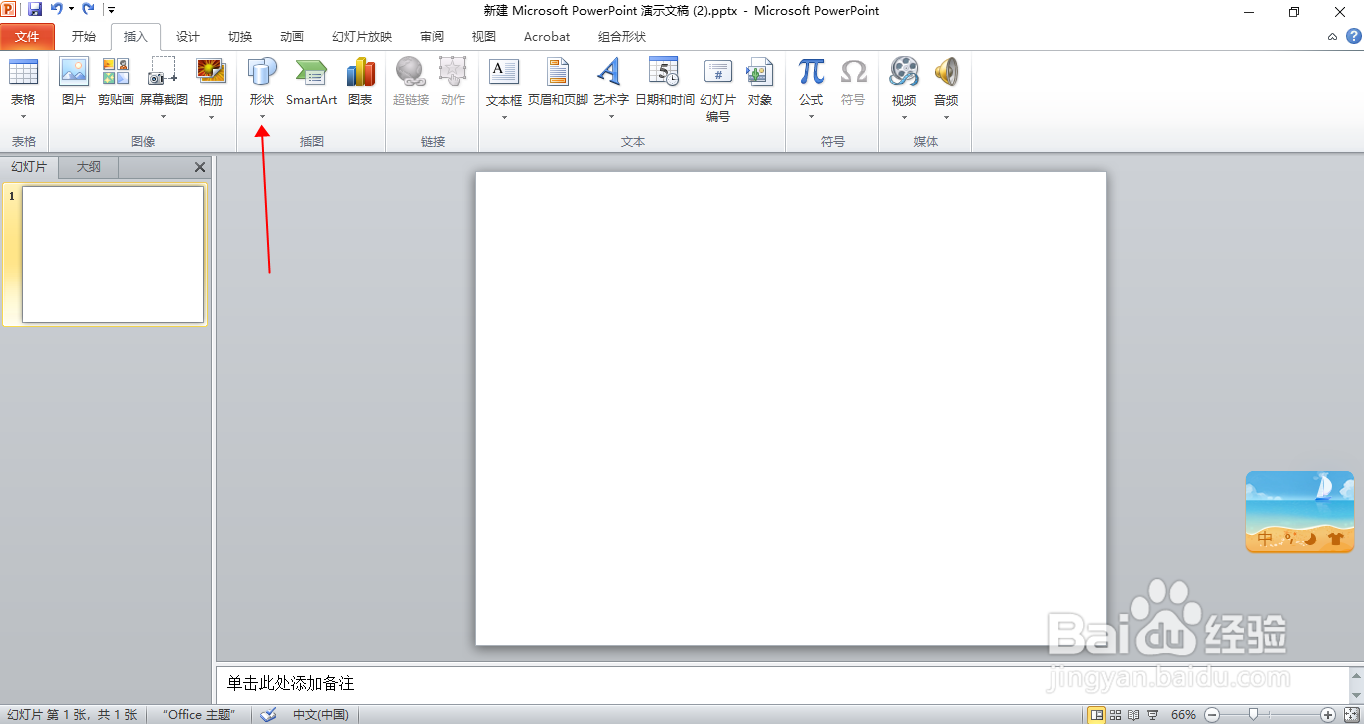This screenshot has width=1364, height=724.
Task: Switch to the 开始 ribbon tab
Action: coord(84,37)
